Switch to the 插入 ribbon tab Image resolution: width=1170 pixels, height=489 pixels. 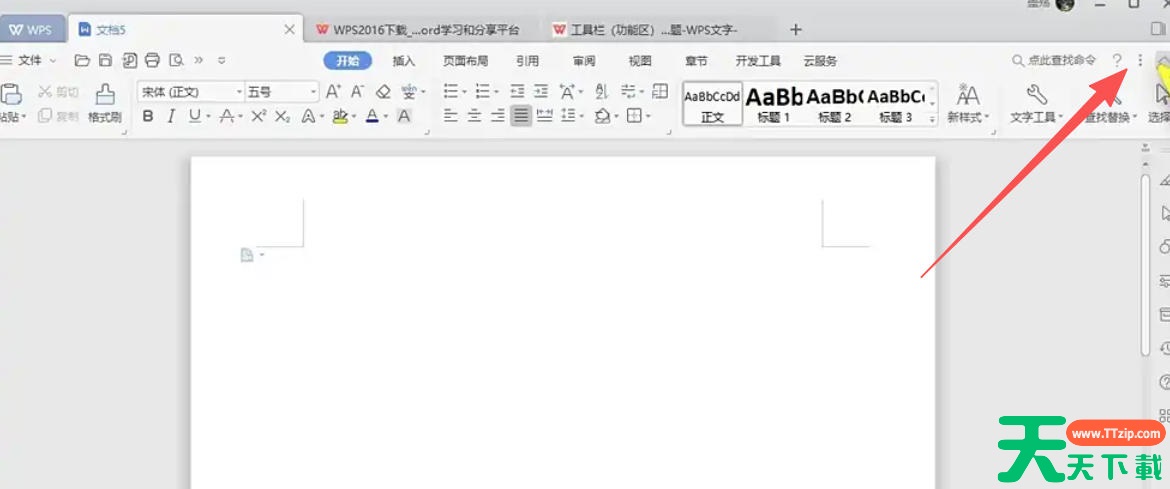(x=403, y=61)
